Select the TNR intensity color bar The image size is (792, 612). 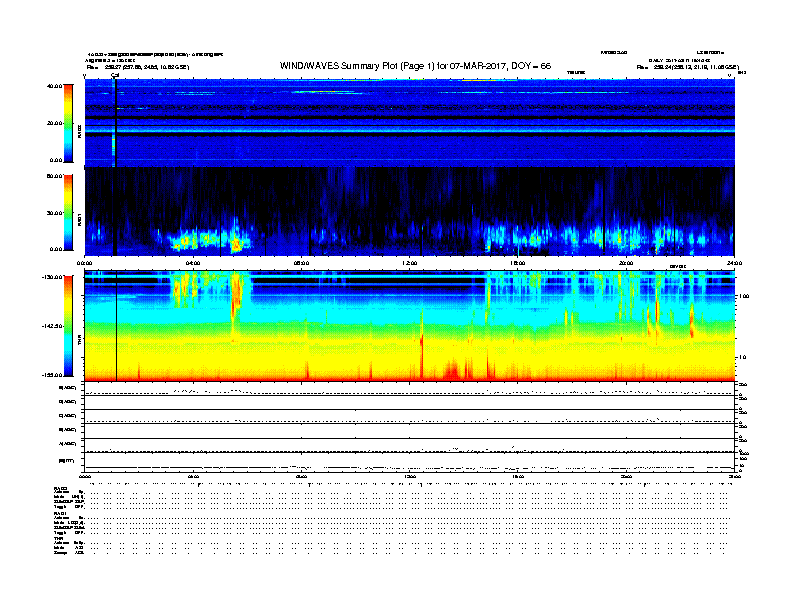click(x=68, y=326)
